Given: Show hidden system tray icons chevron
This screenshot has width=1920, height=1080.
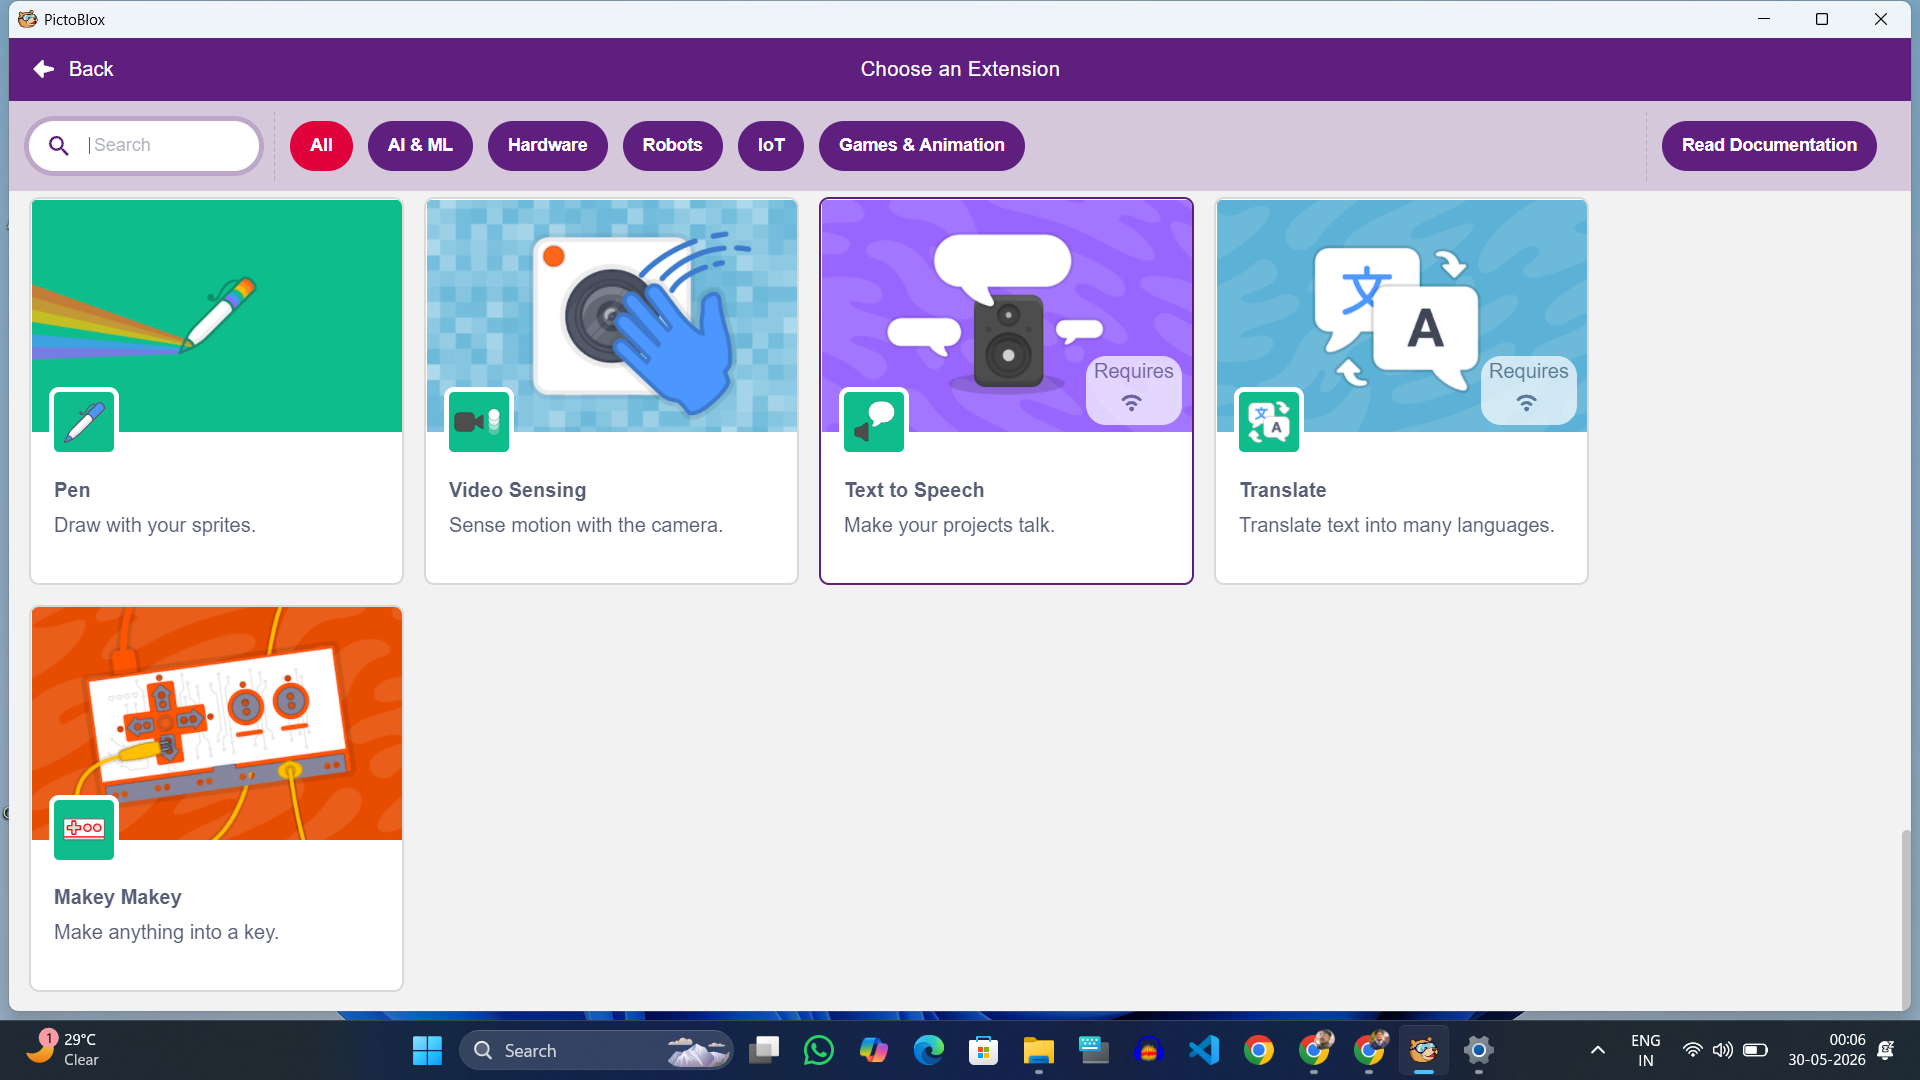Looking at the screenshot, I should [x=1598, y=1050].
